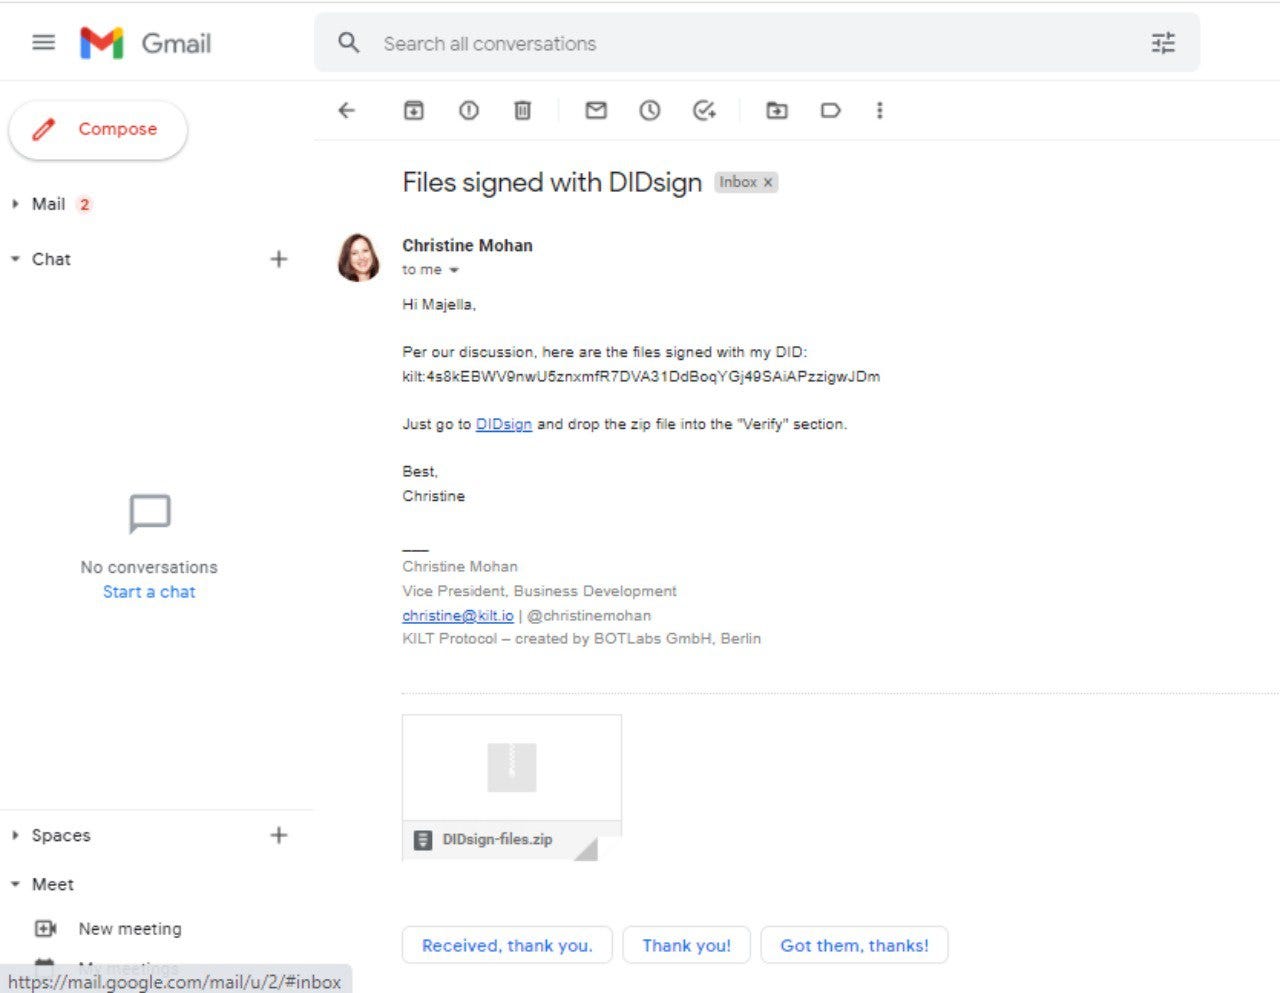Image resolution: width=1280 pixels, height=993 pixels.
Task: Click the 'No conversations' text
Action: coord(149,567)
